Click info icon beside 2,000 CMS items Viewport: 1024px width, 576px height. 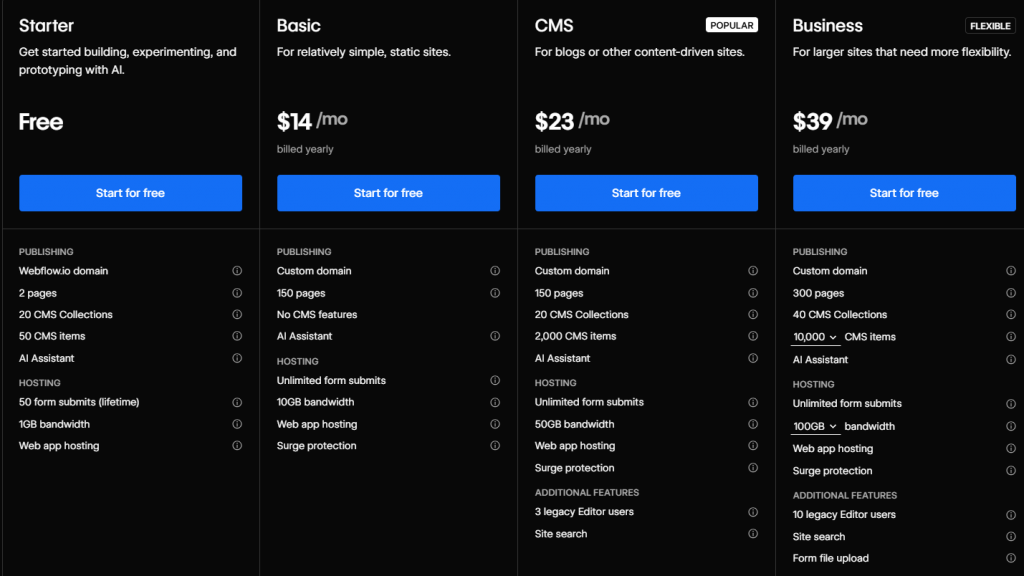753,336
